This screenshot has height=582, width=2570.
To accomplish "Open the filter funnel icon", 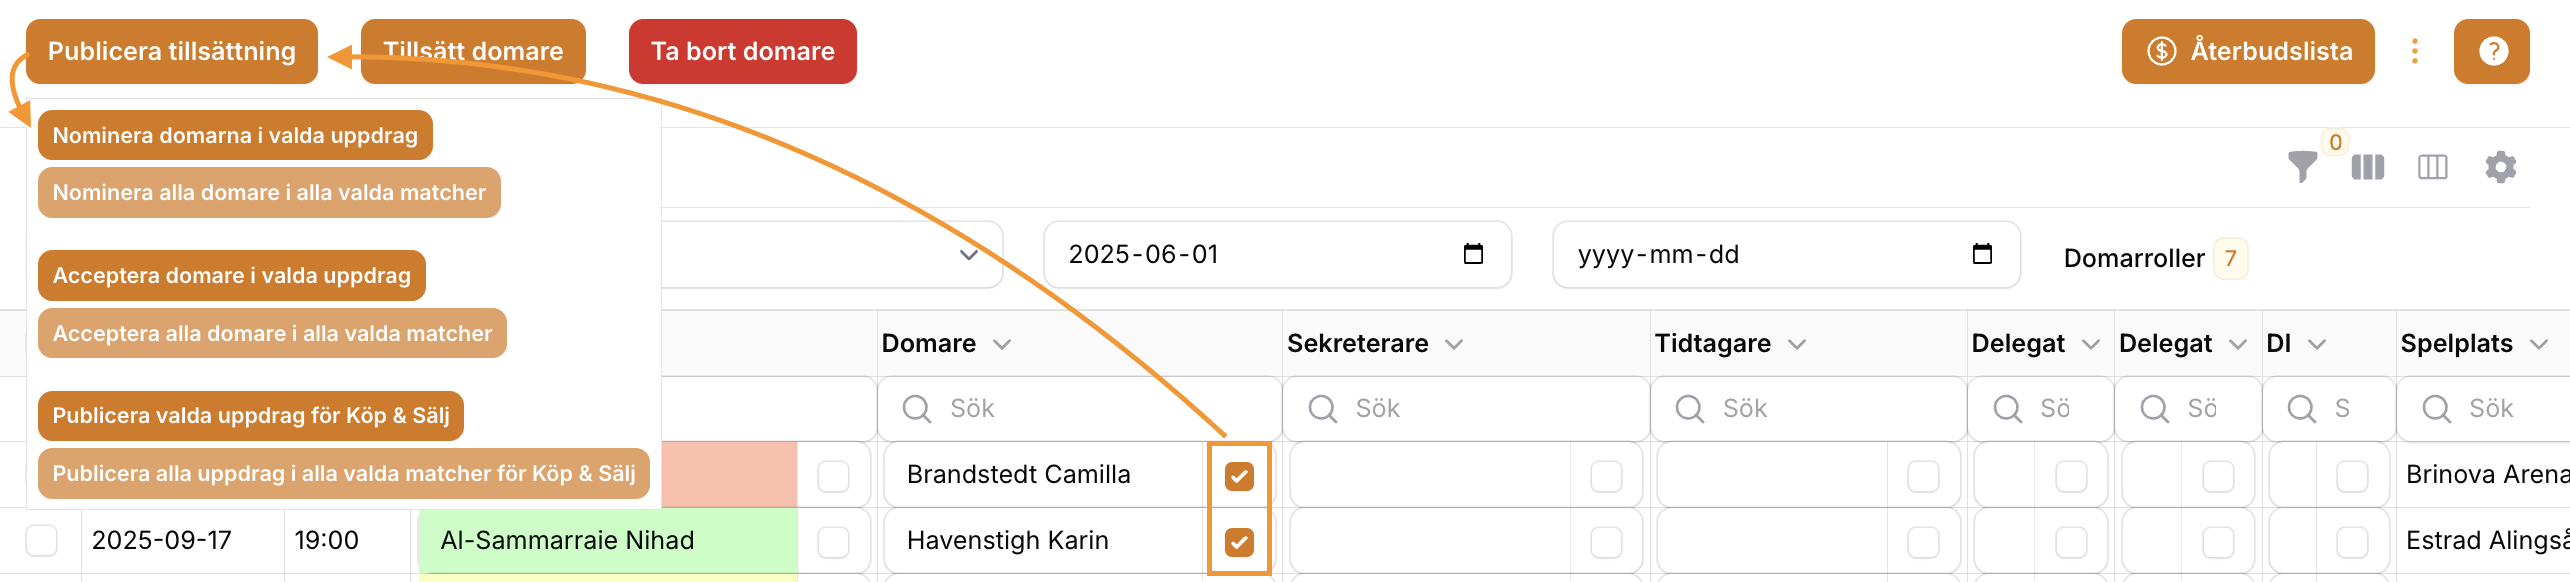I will (2302, 166).
